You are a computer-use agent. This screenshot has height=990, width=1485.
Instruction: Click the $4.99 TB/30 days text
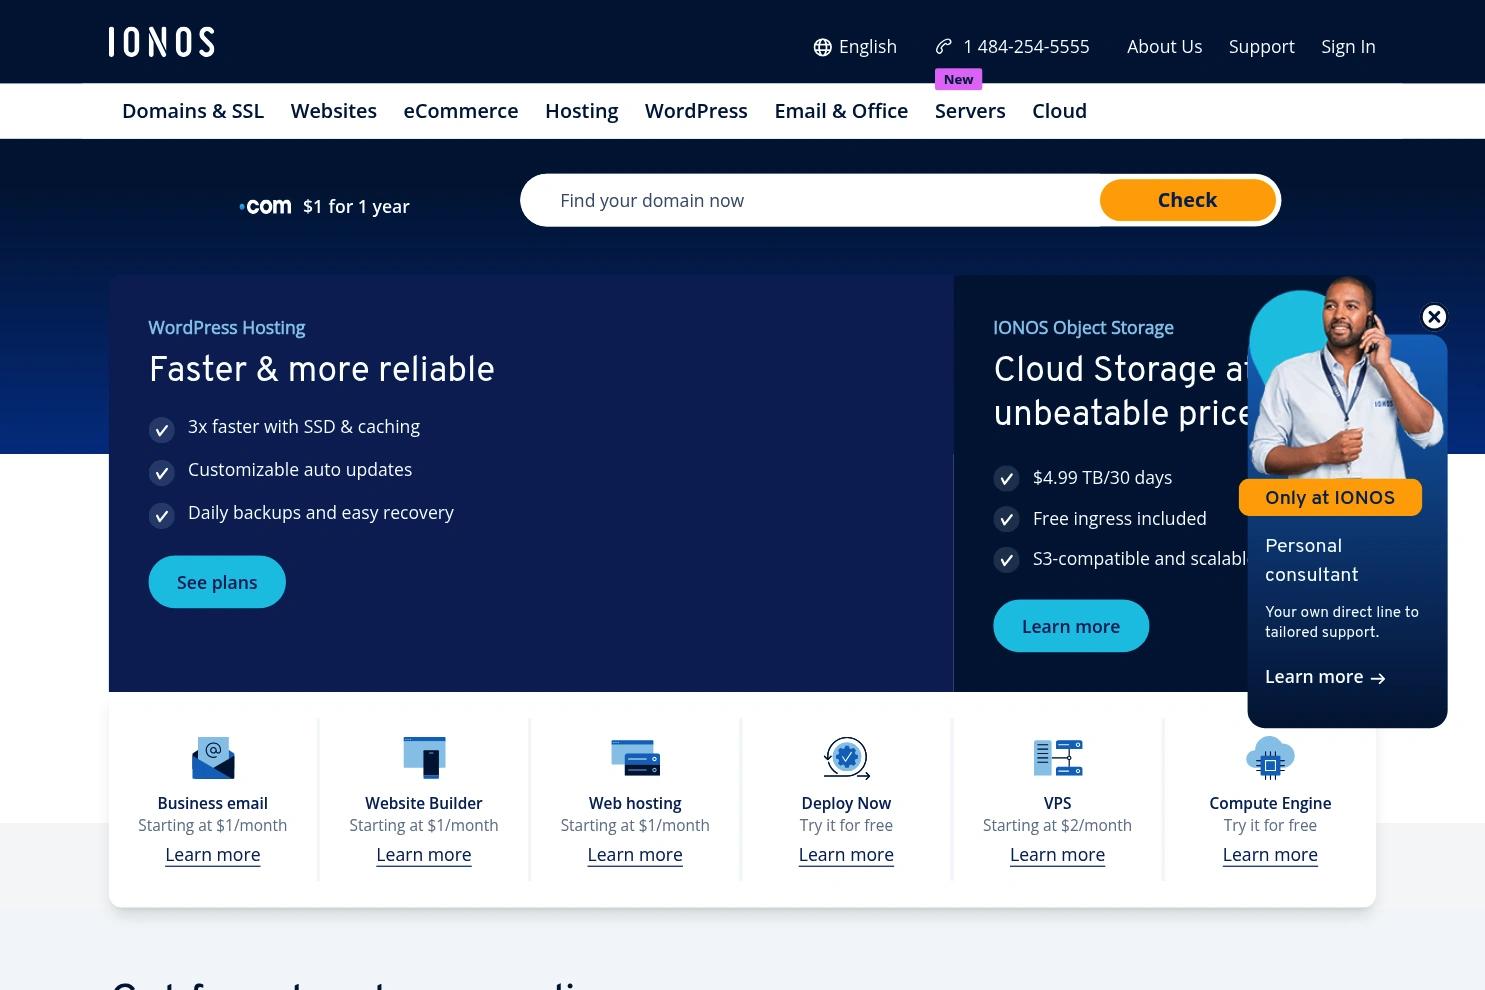click(x=1102, y=478)
